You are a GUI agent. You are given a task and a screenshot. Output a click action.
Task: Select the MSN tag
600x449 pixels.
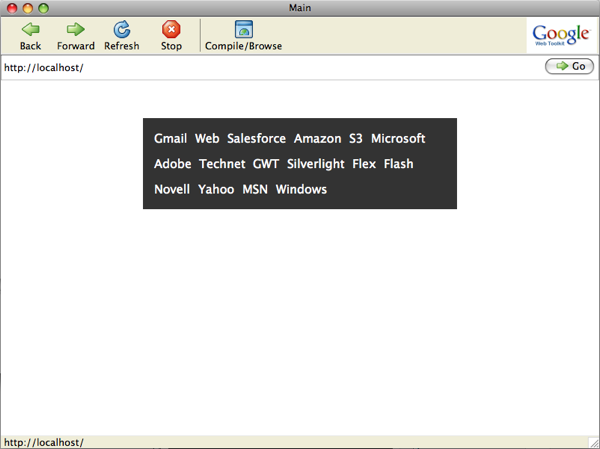[255, 189]
